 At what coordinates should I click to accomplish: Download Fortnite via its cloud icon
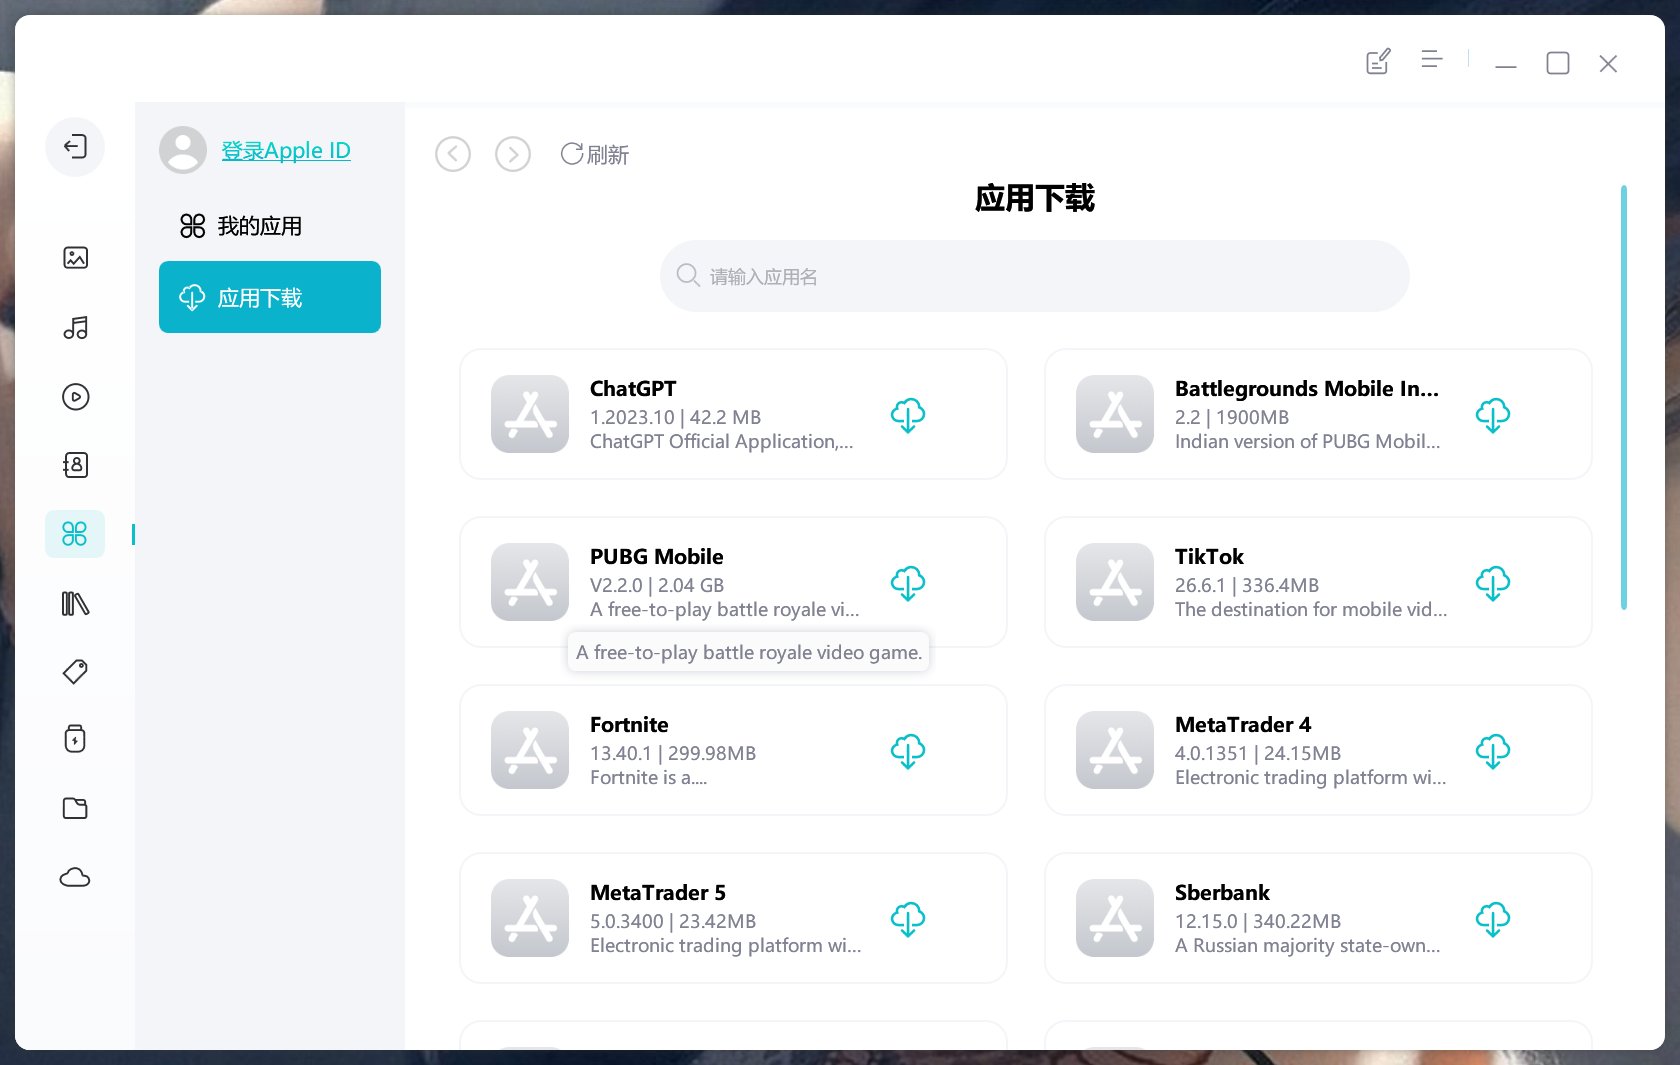tap(908, 751)
